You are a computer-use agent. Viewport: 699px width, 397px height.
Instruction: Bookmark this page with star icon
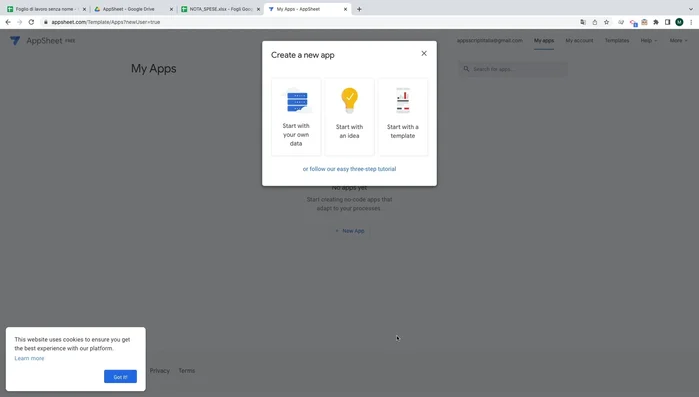[x=606, y=22]
